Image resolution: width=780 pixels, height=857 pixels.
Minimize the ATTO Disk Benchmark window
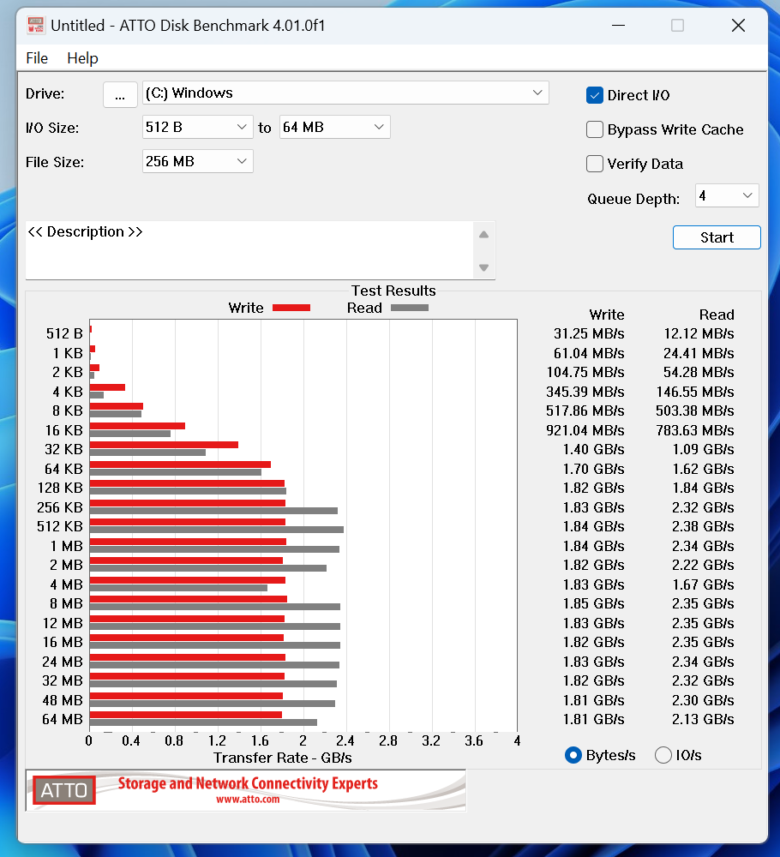(618, 25)
